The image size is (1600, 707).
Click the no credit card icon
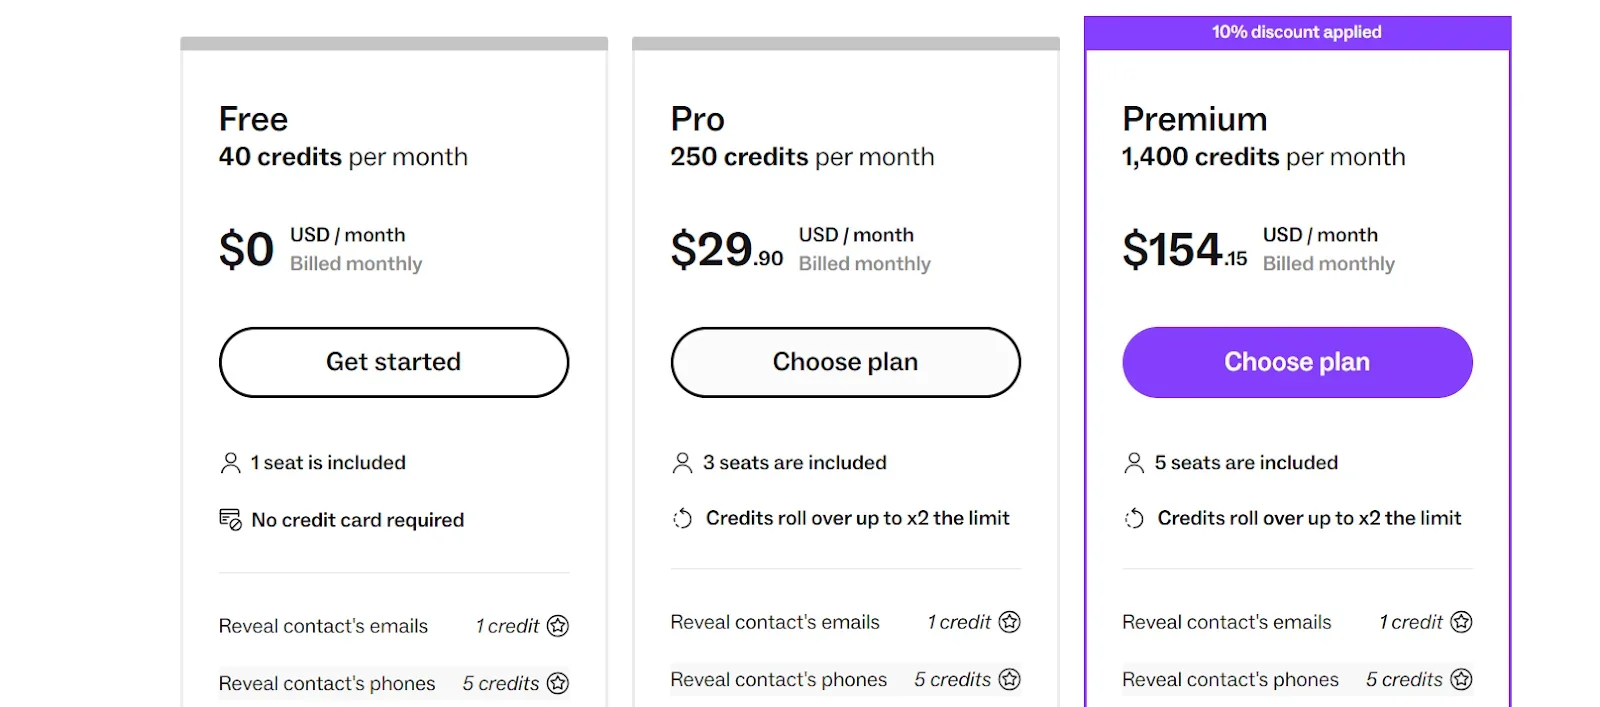[x=231, y=520]
